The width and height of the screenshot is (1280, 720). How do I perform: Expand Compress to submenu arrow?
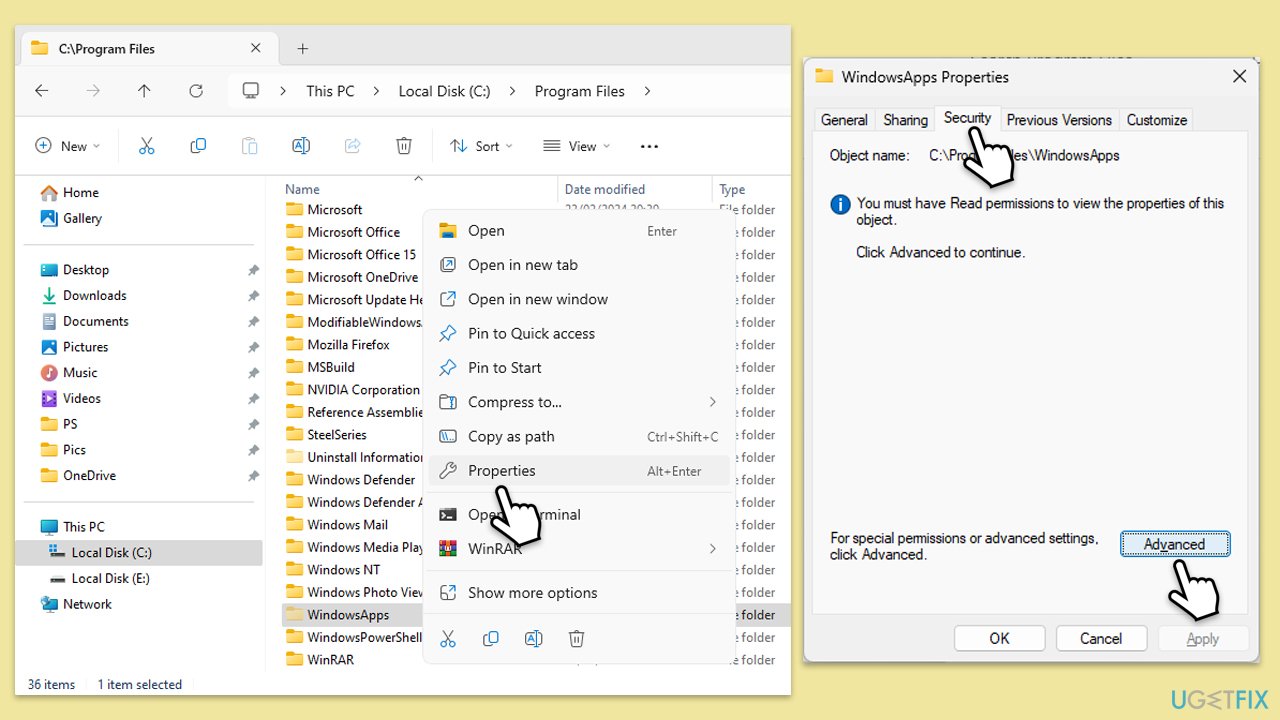pyautogui.click(x=712, y=402)
